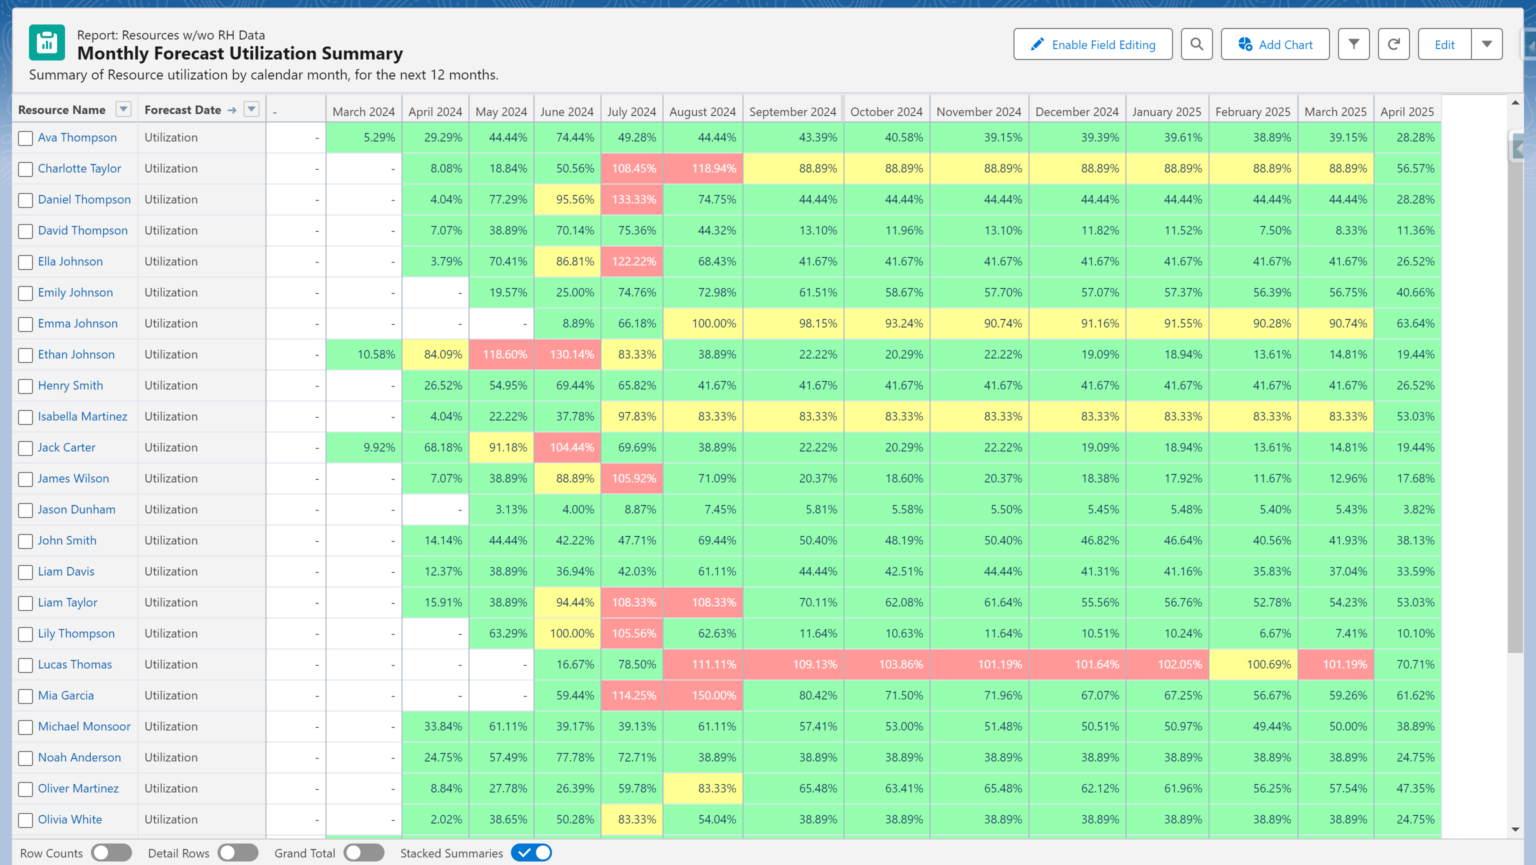Enable the Row Counts toggle
The width and height of the screenshot is (1536, 865).
(111, 852)
